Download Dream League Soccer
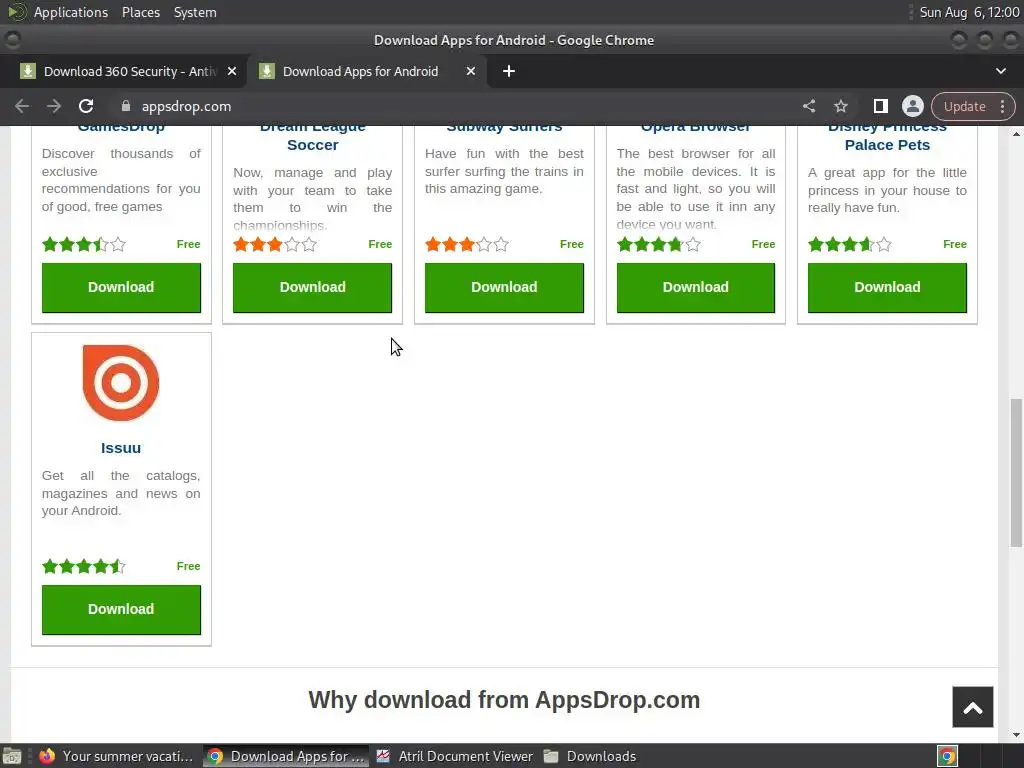 point(313,287)
